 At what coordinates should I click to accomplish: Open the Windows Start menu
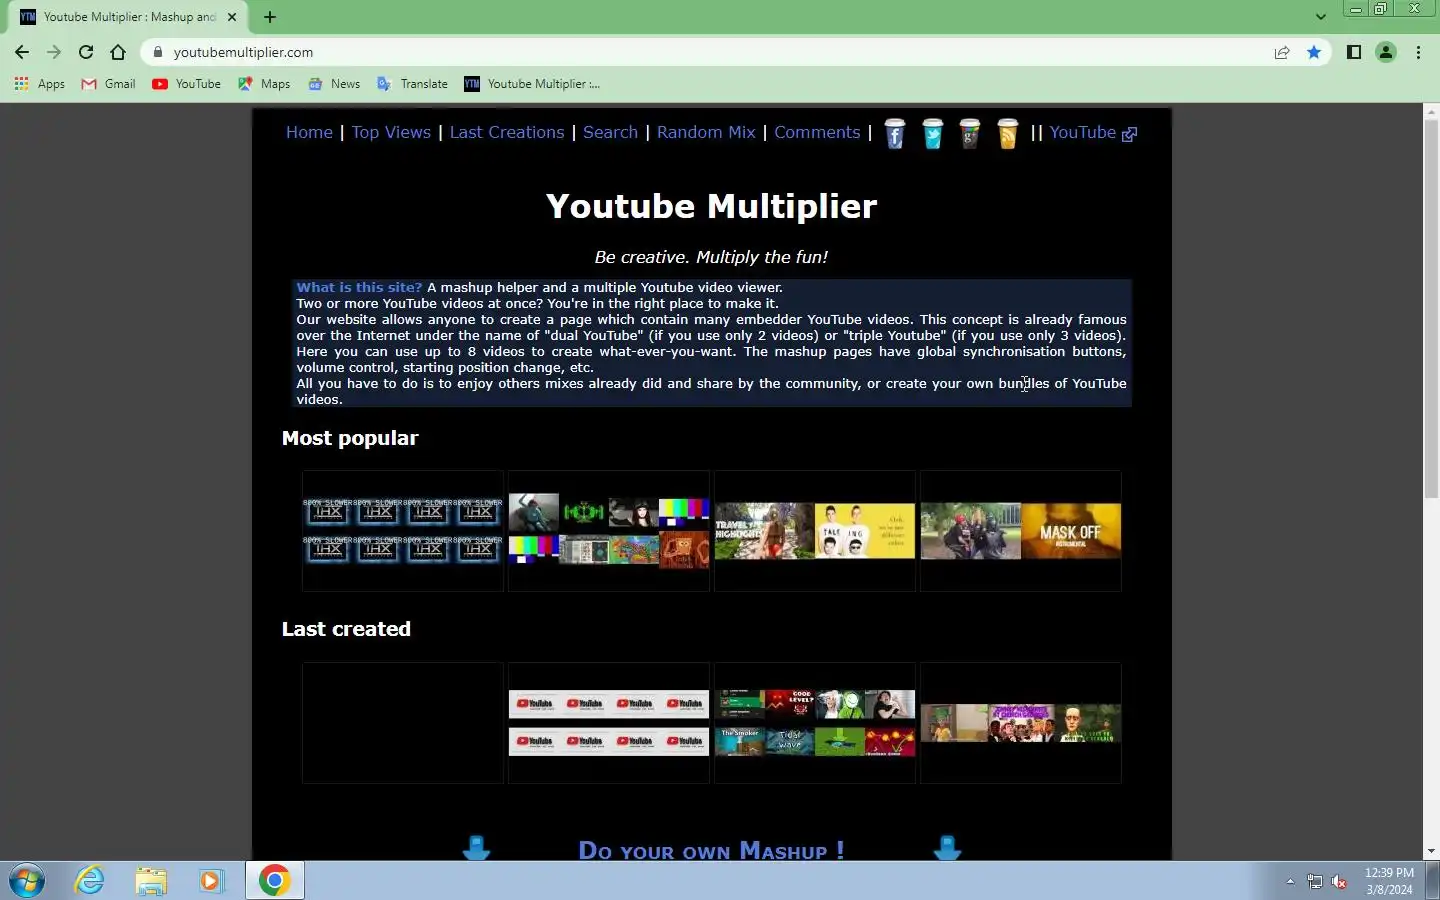tap(27, 881)
